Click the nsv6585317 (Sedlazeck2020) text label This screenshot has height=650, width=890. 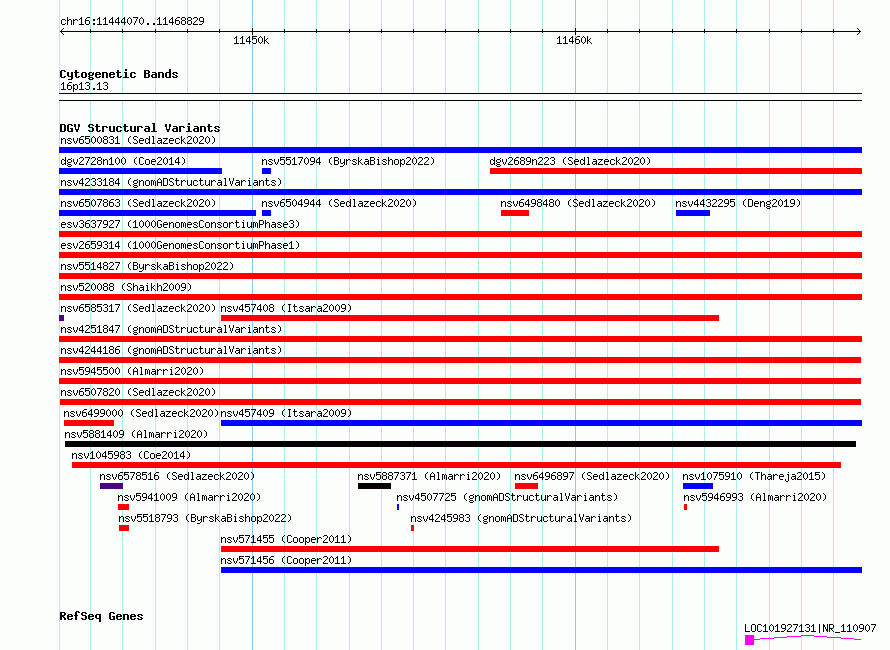(x=138, y=308)
